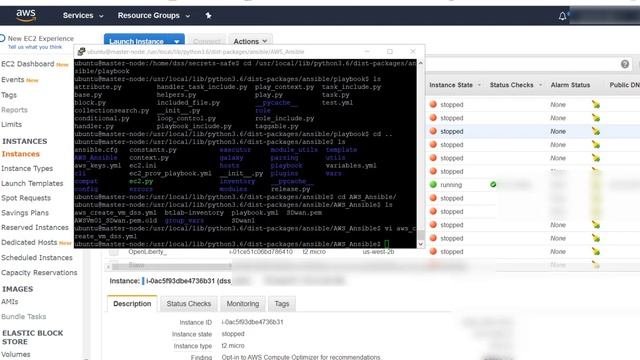Open Launch Templates in sidebar
The height and width of the screenshot is (360, 640).
coord(32,183)
